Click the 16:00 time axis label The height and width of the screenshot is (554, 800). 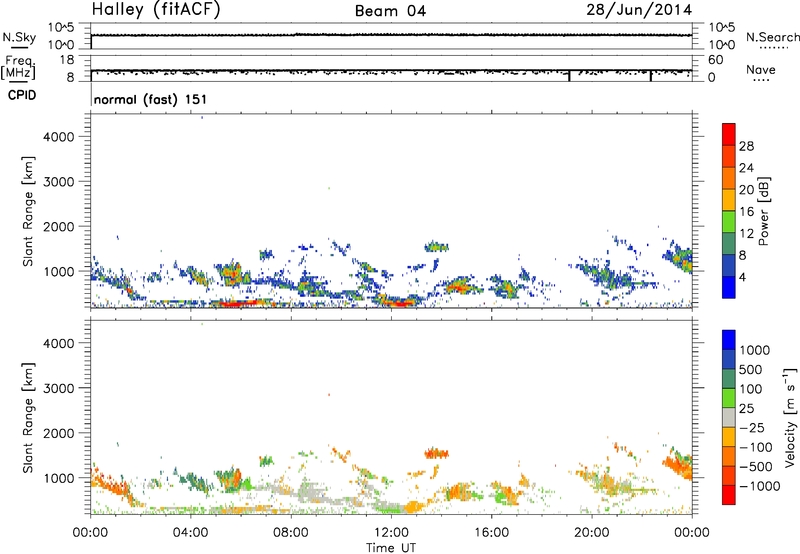491,533
